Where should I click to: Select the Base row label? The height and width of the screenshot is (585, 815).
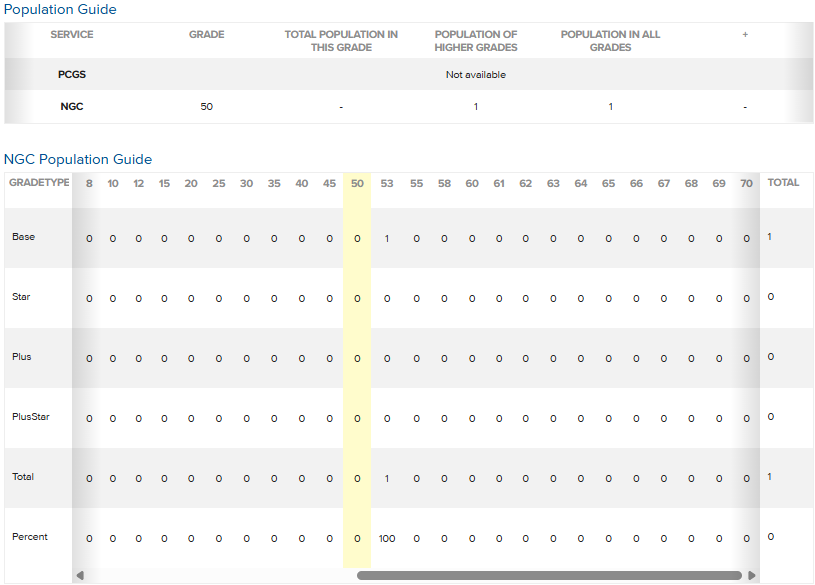pyautogui.click(x=23, y=237)
